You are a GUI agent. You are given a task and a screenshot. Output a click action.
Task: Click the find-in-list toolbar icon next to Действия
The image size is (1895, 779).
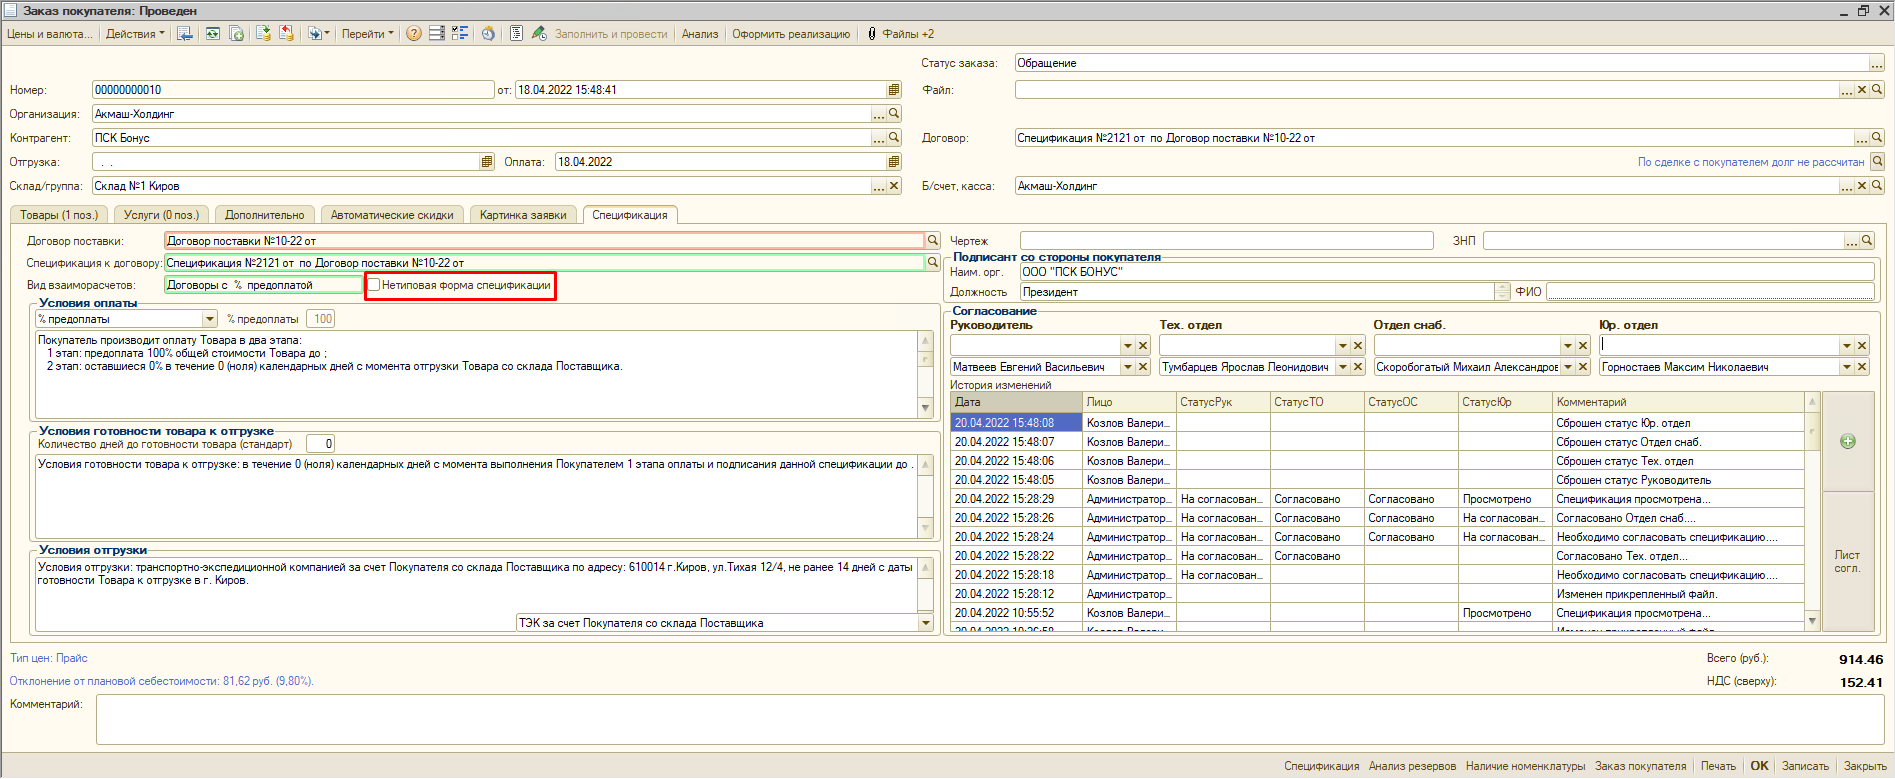[185, 34]
